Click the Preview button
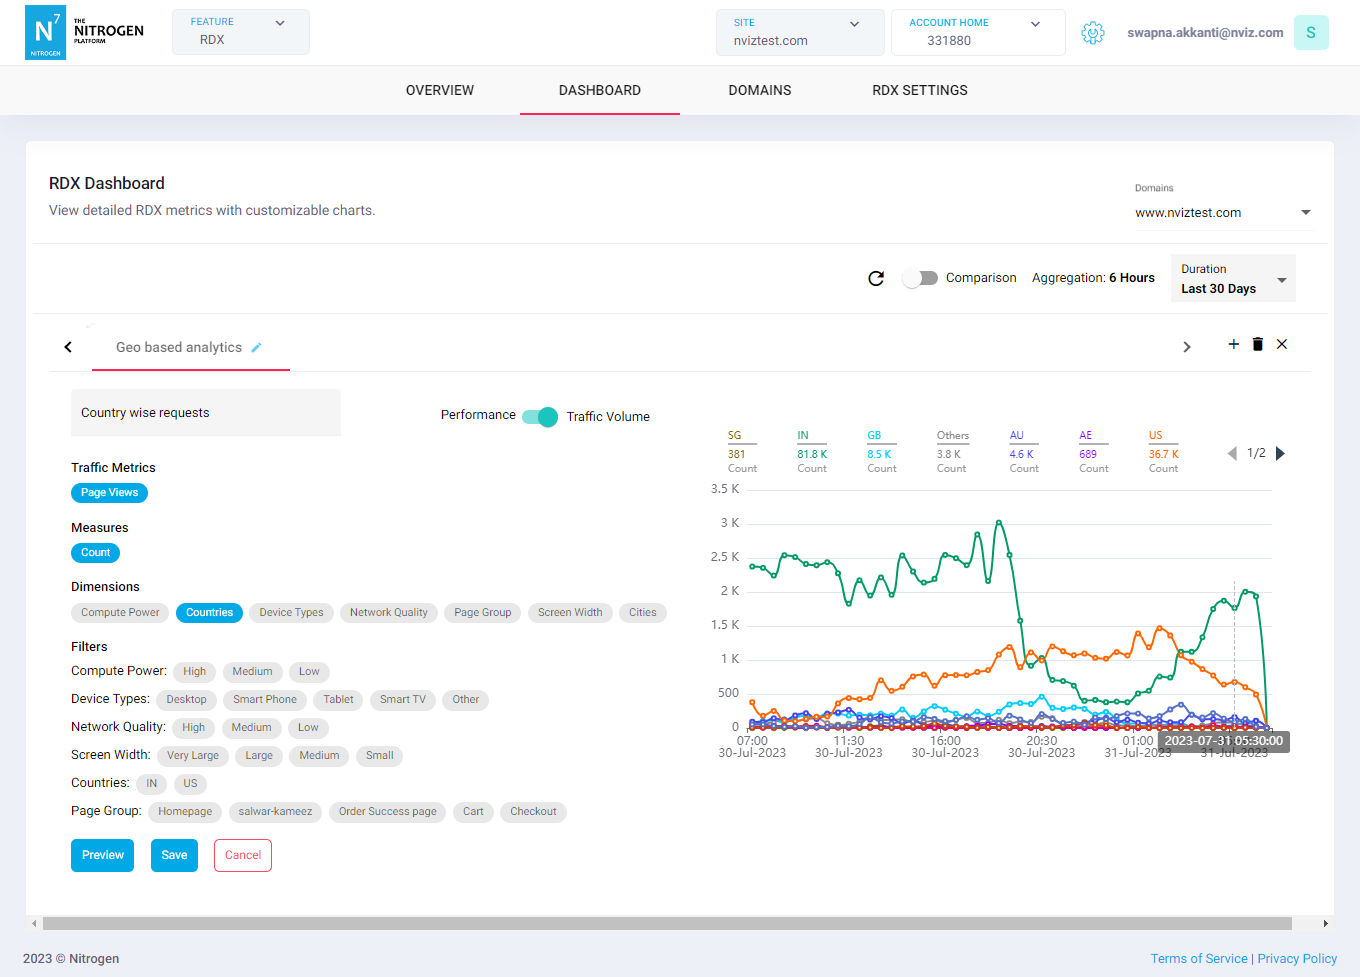Viewport: 1360px width, 977px height. [102, 855]
